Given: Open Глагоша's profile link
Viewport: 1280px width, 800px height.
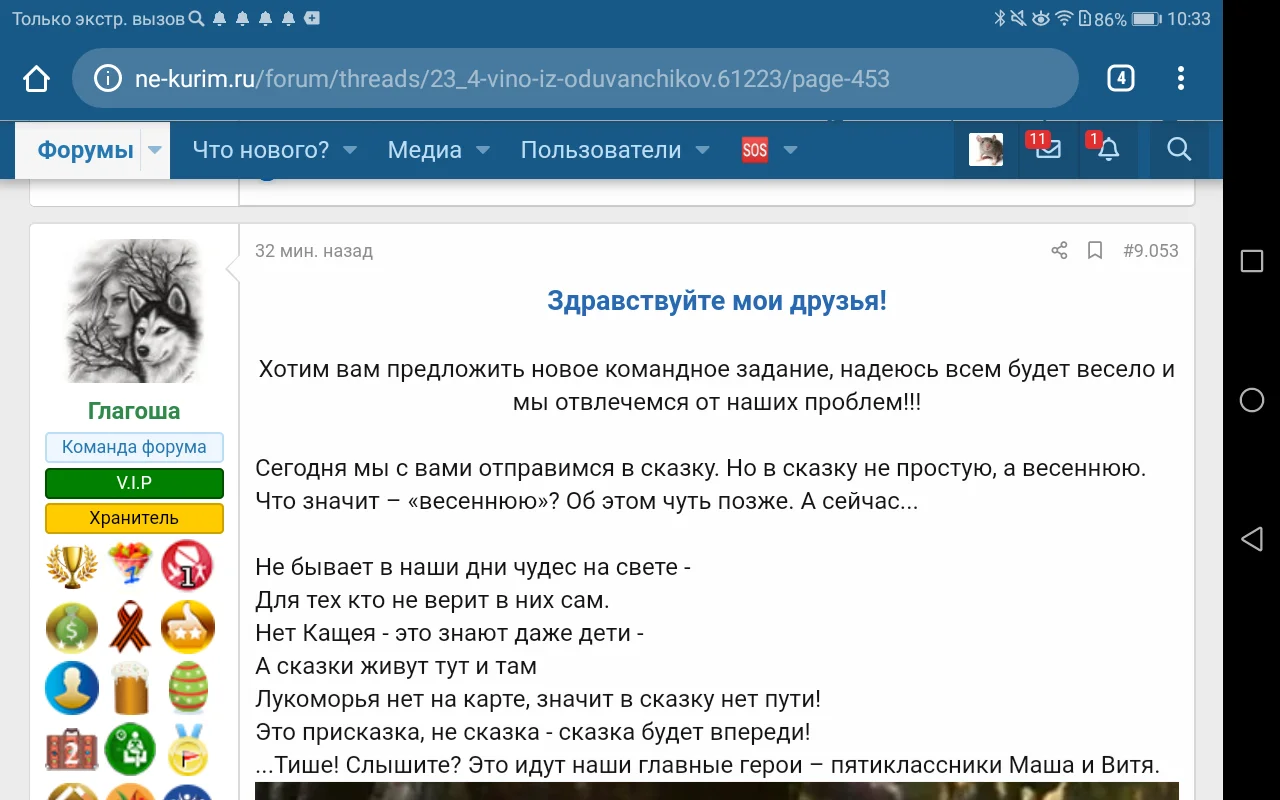Looking at the screenshot, I should point(134,409).
